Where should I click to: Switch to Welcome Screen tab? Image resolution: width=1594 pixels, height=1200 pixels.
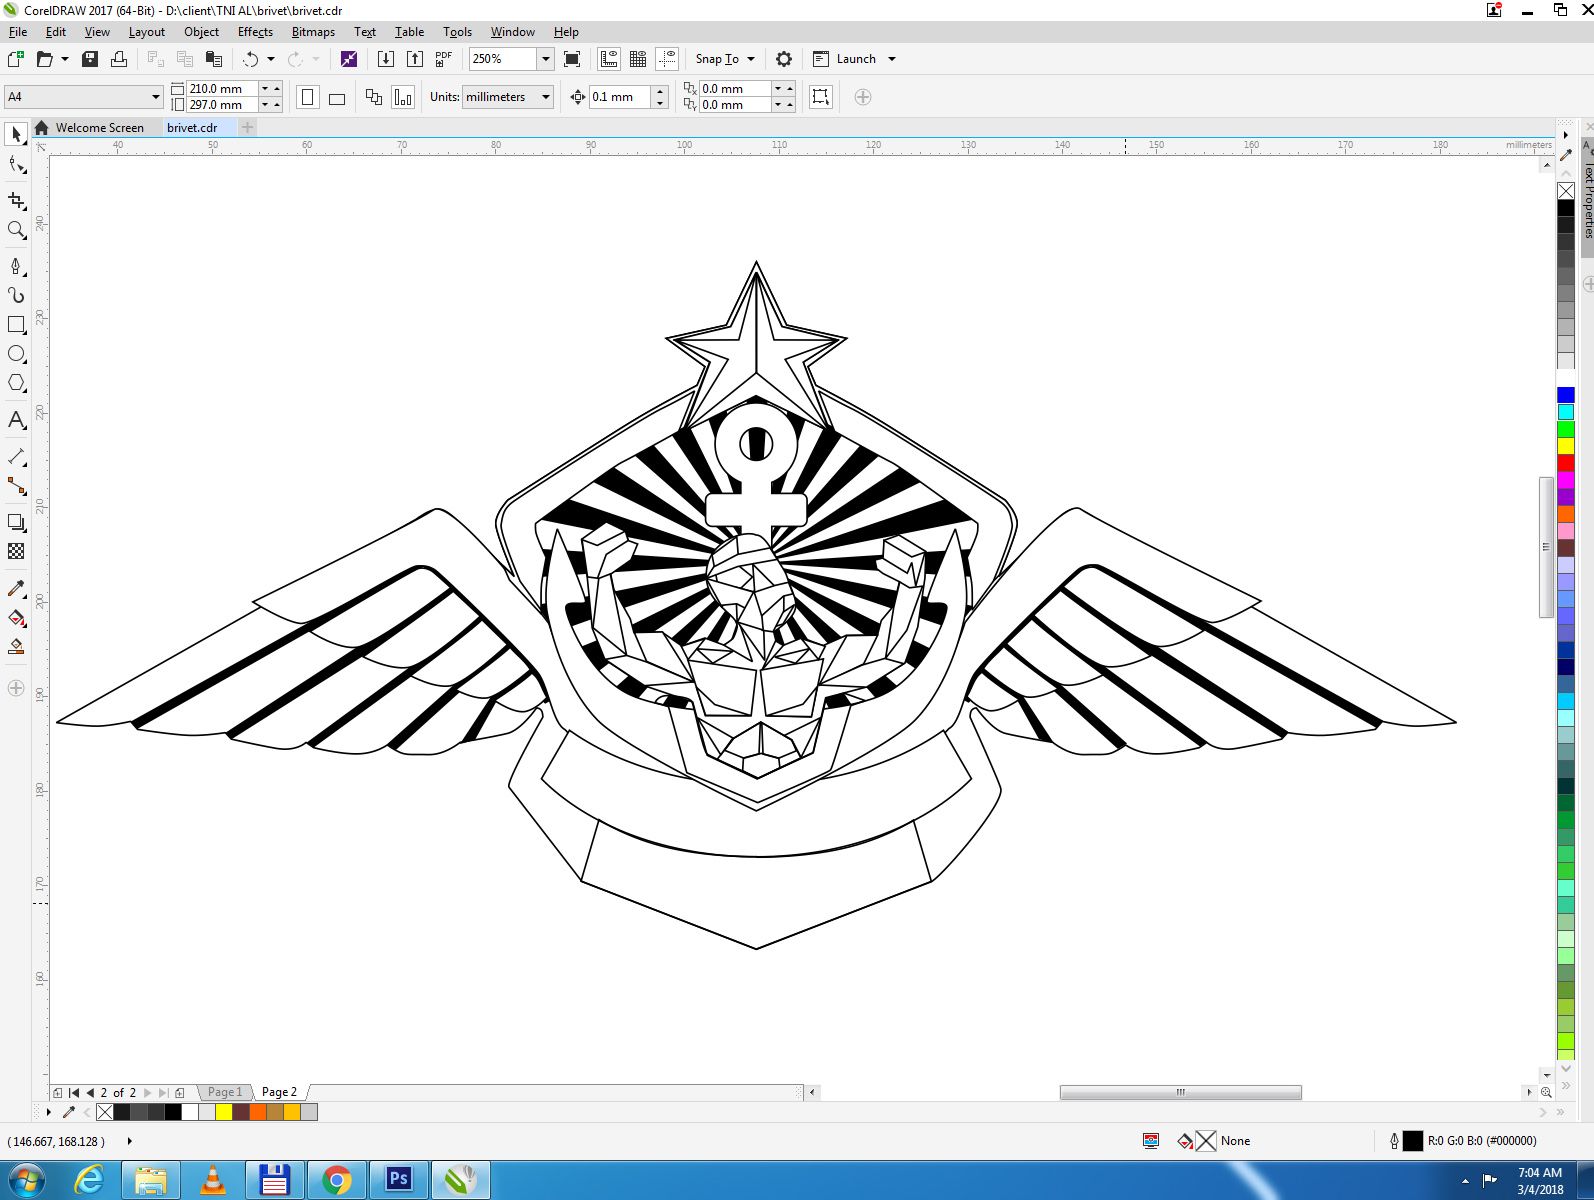[99, 128]
